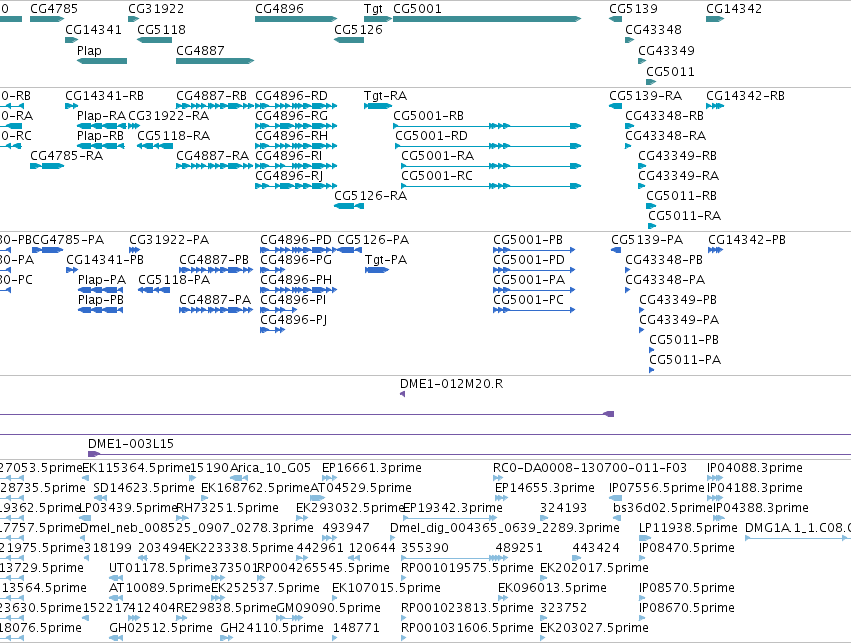Screen dimensions: 851x643
Task: Click the CG4785 gene label
Action: click(54, 9)
